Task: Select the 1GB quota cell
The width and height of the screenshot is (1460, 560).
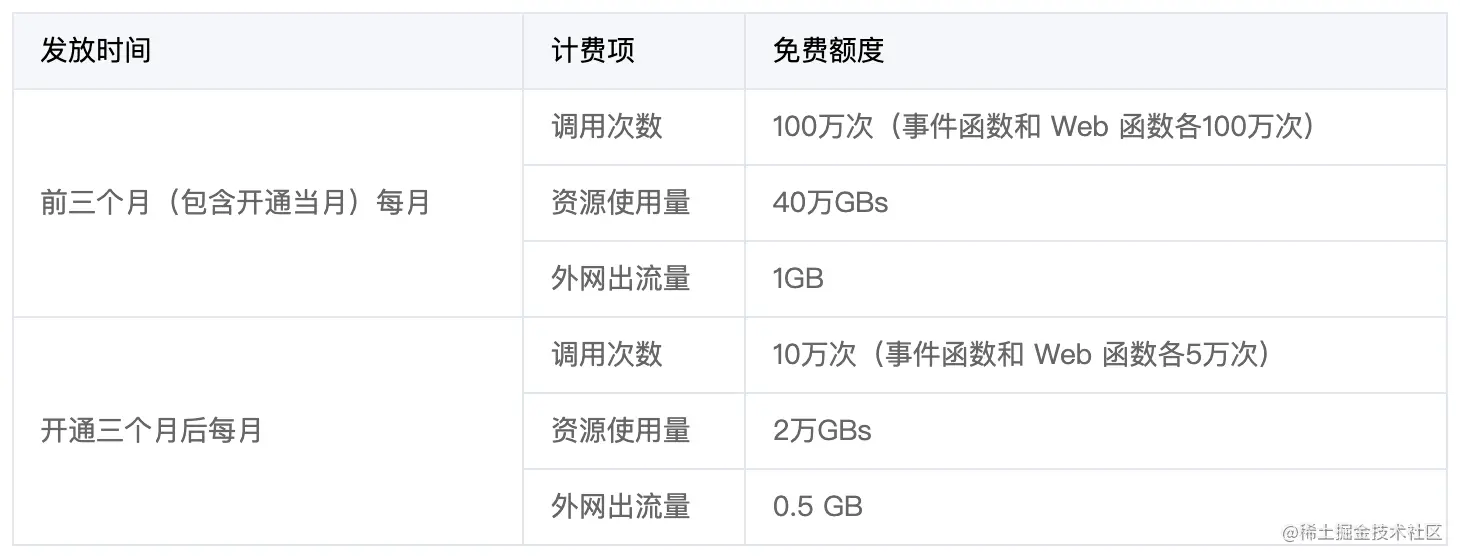Action: pos(798,279)
